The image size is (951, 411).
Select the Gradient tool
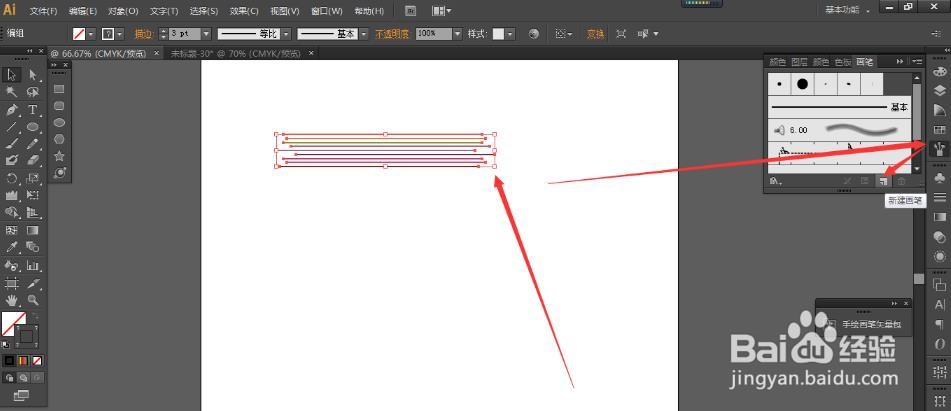pyautogui.click(x=33, y=230)
